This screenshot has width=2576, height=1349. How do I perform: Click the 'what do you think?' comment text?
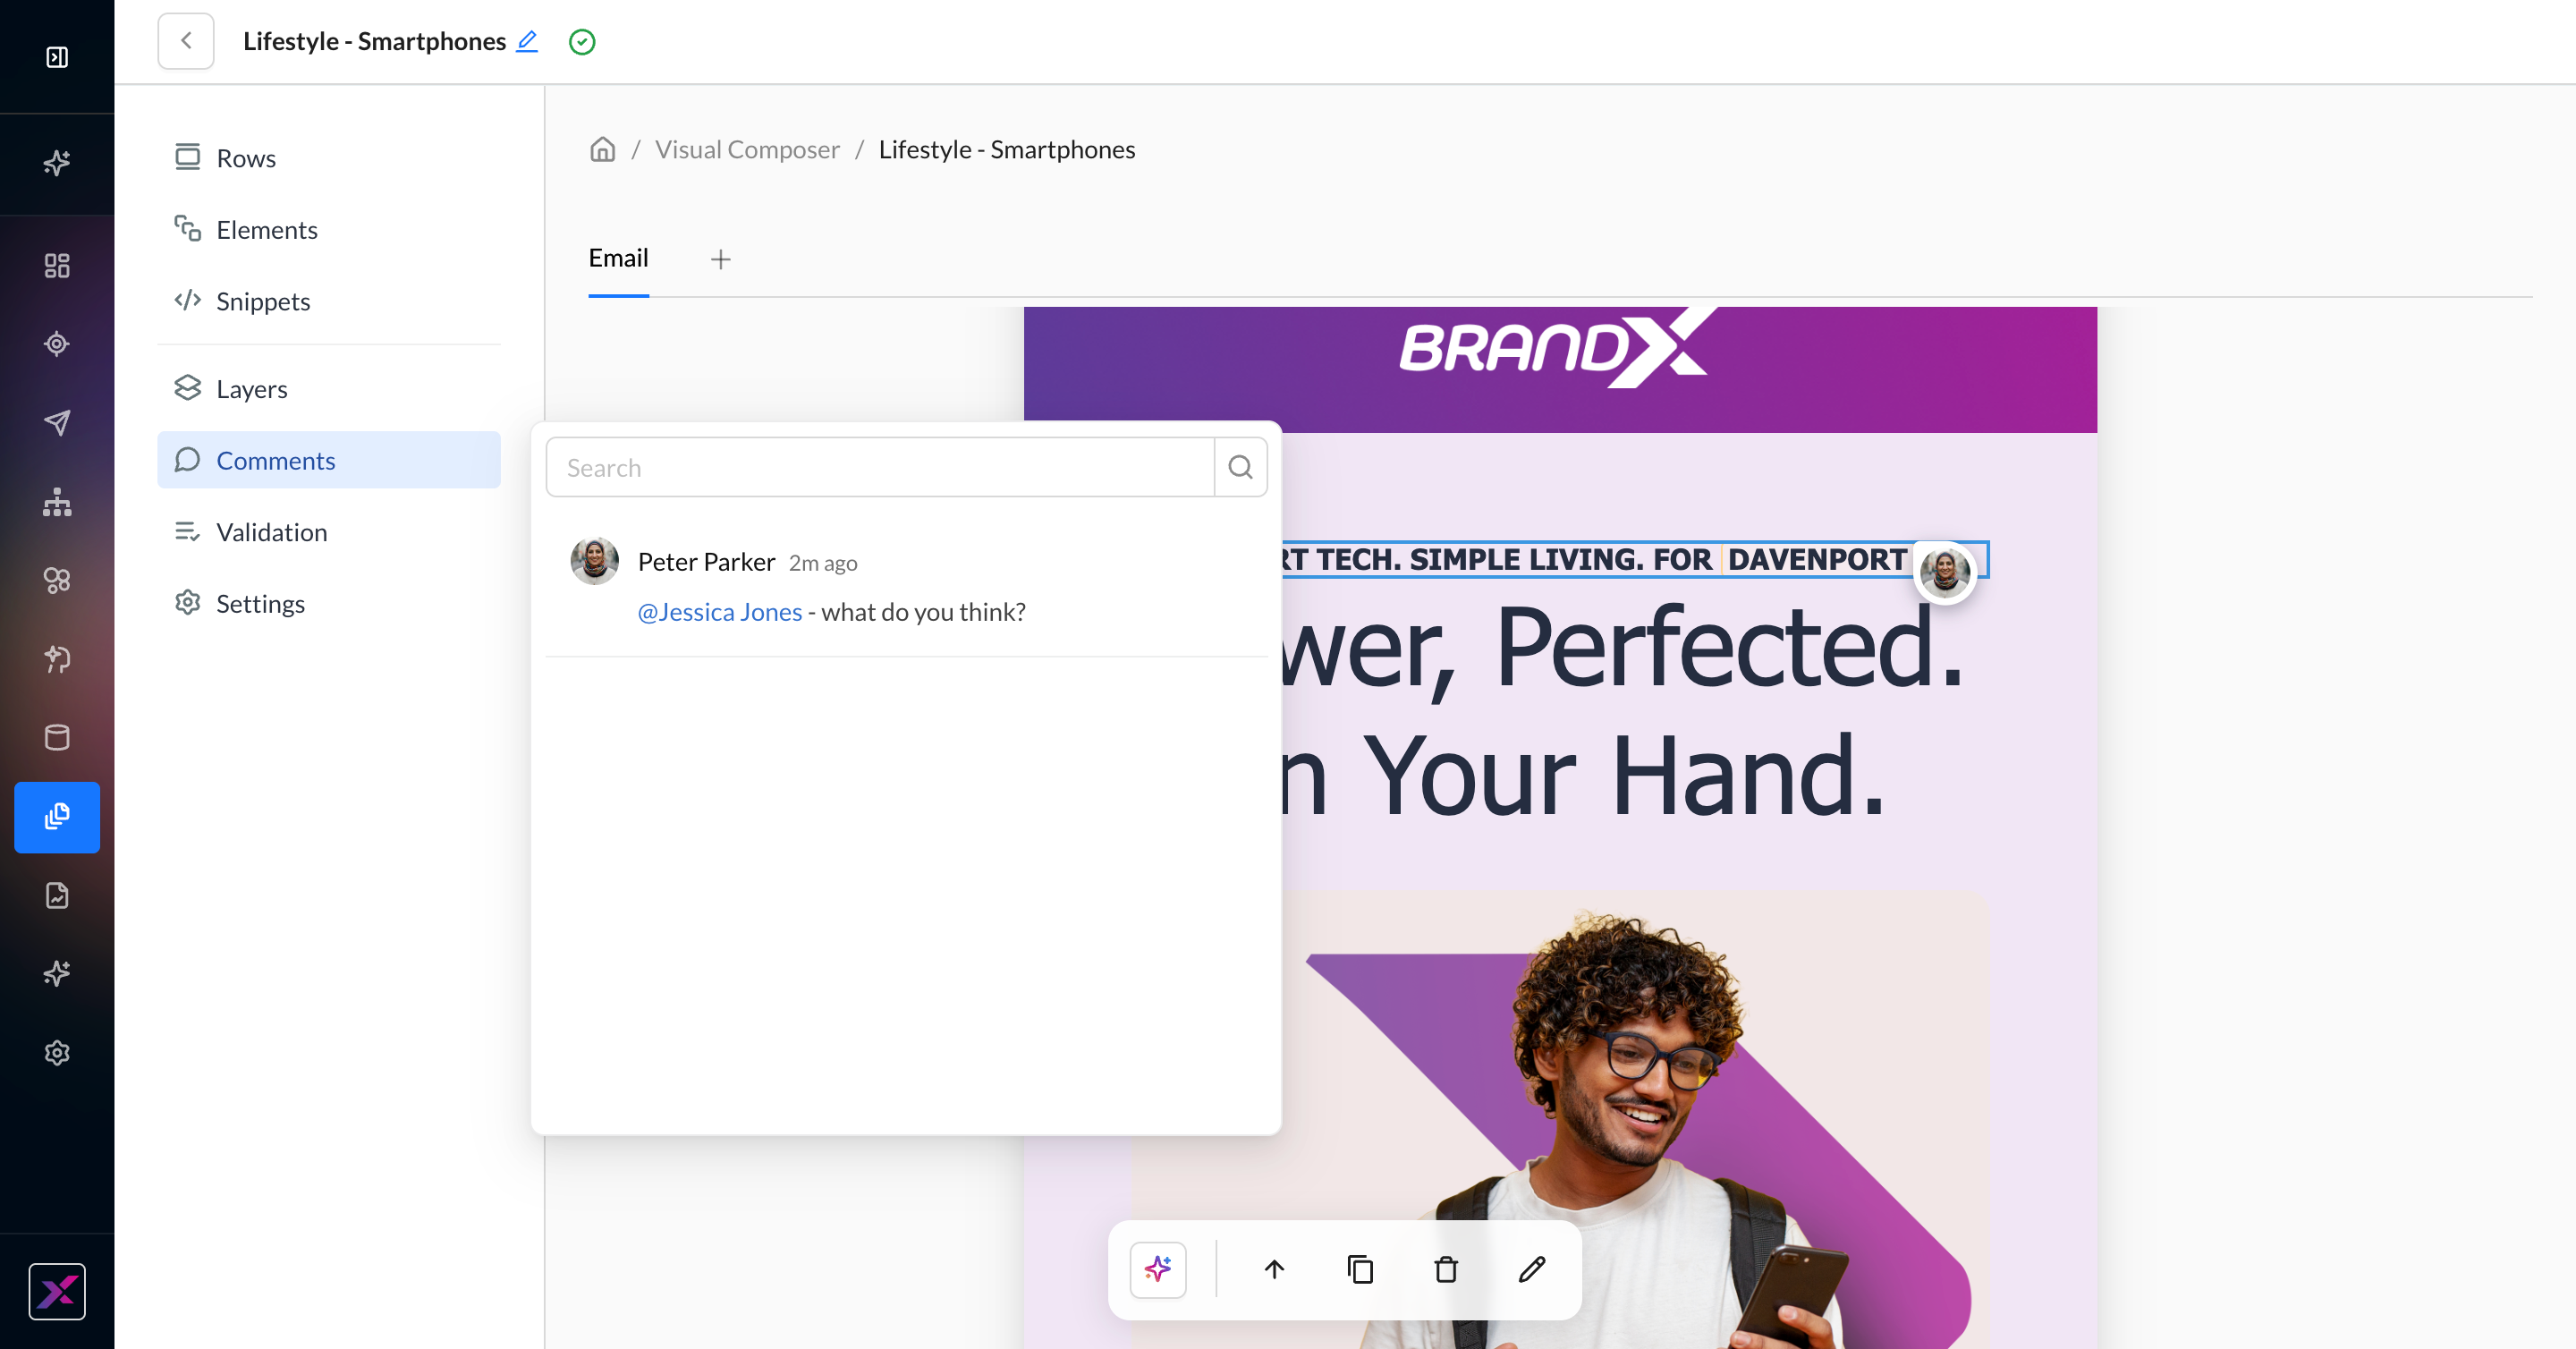923,612
